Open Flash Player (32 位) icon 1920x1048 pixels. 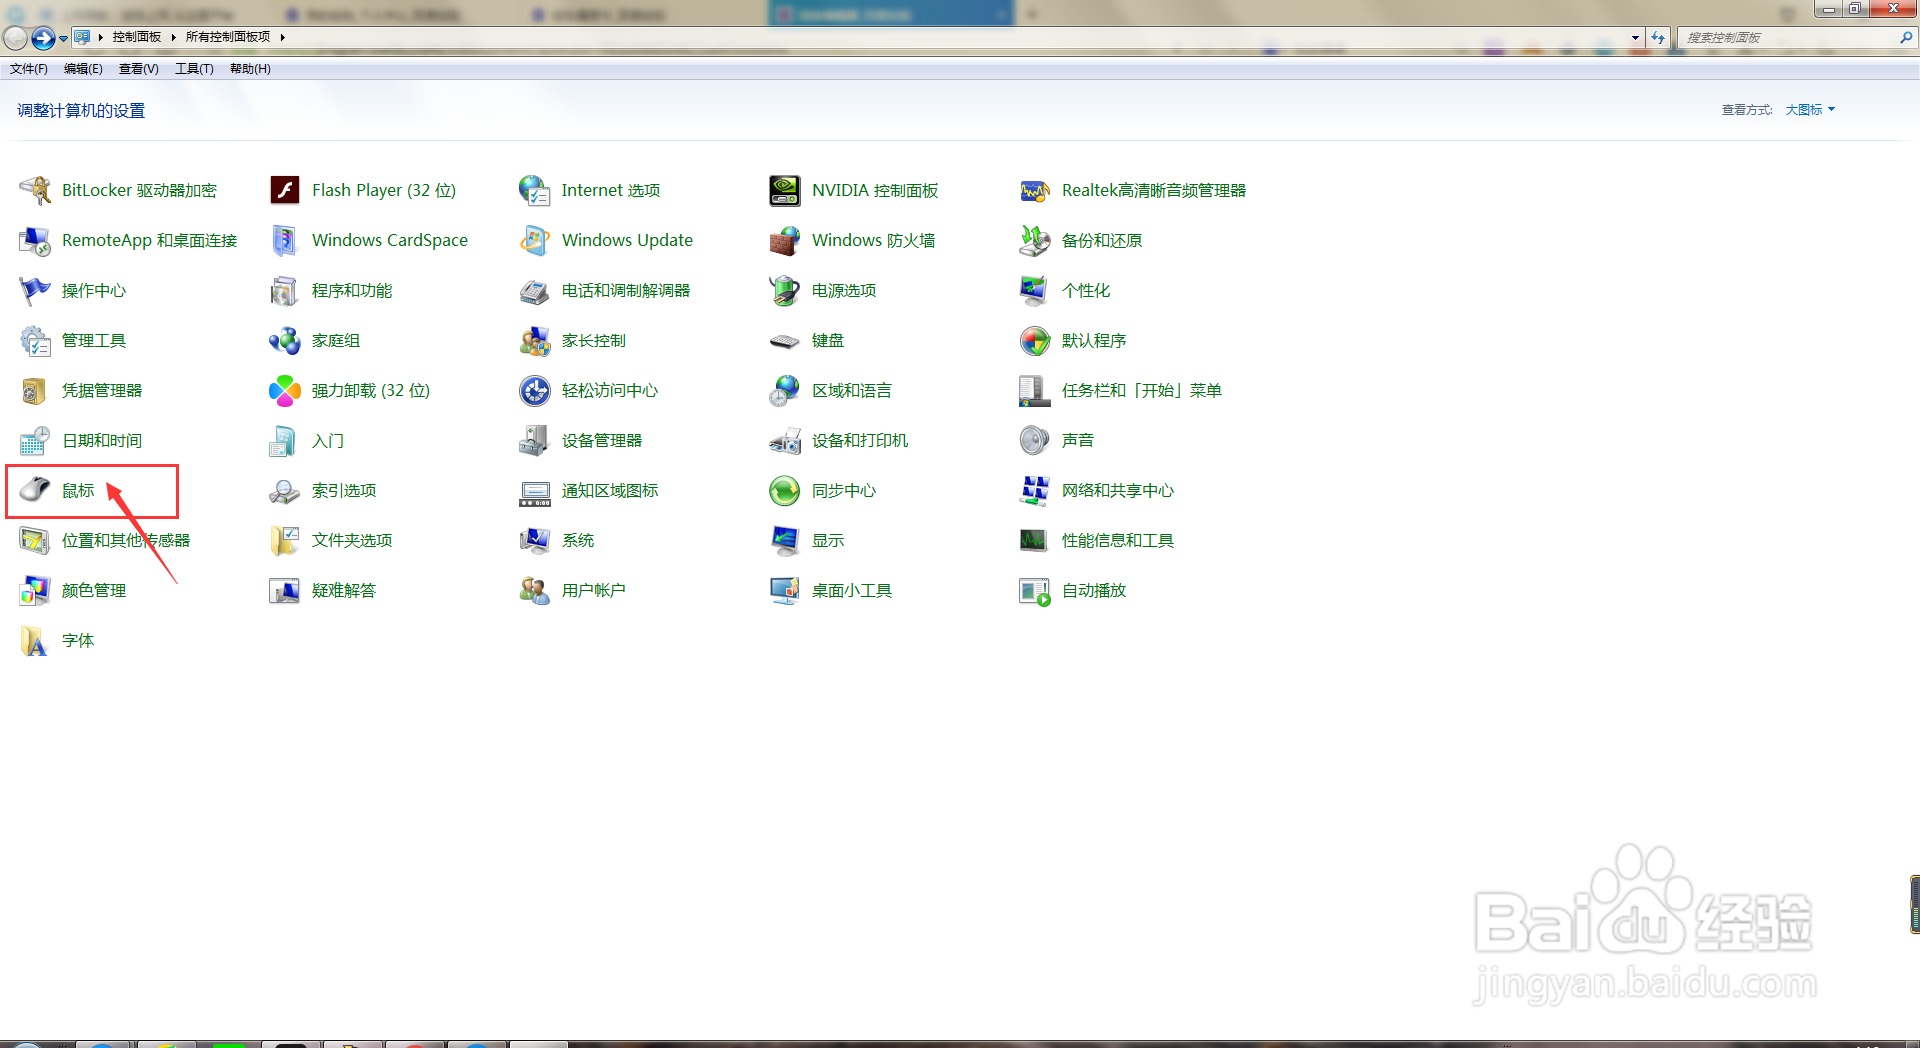(x=285, y=190)
